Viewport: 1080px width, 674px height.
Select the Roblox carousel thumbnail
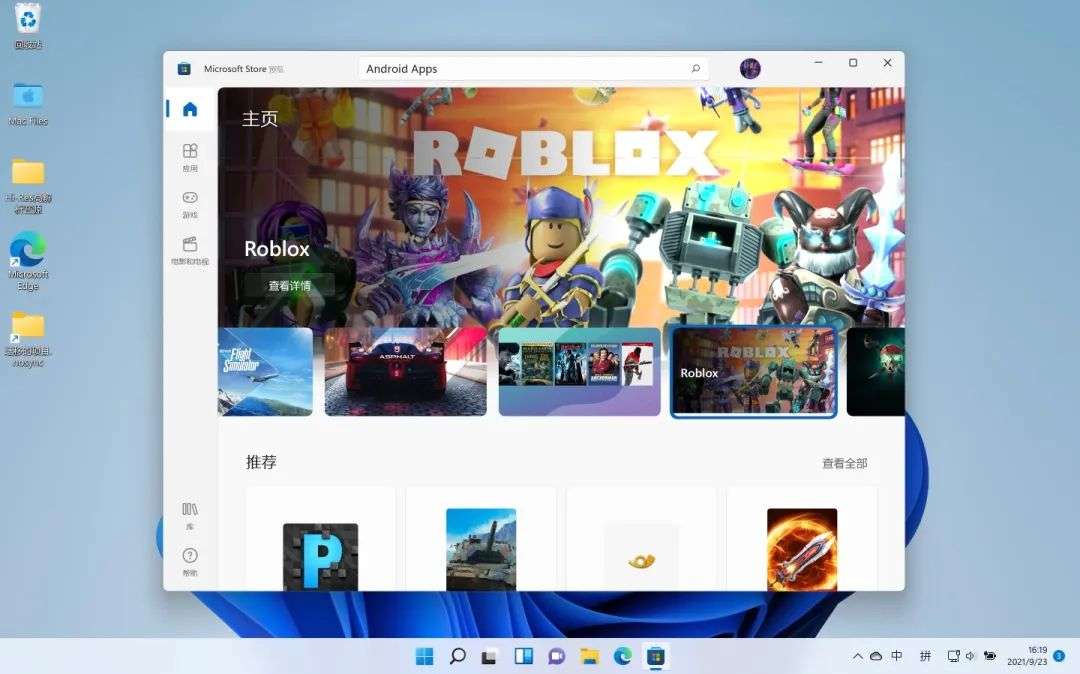tap(754, 372)
